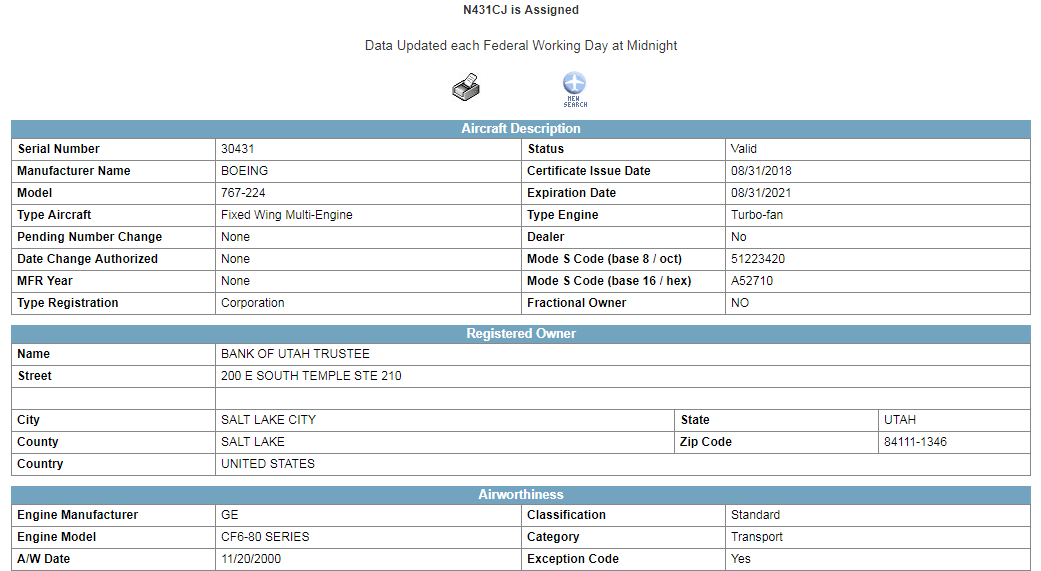Click MFR Year label
The image size is (1041, 571).
[44, 280]
